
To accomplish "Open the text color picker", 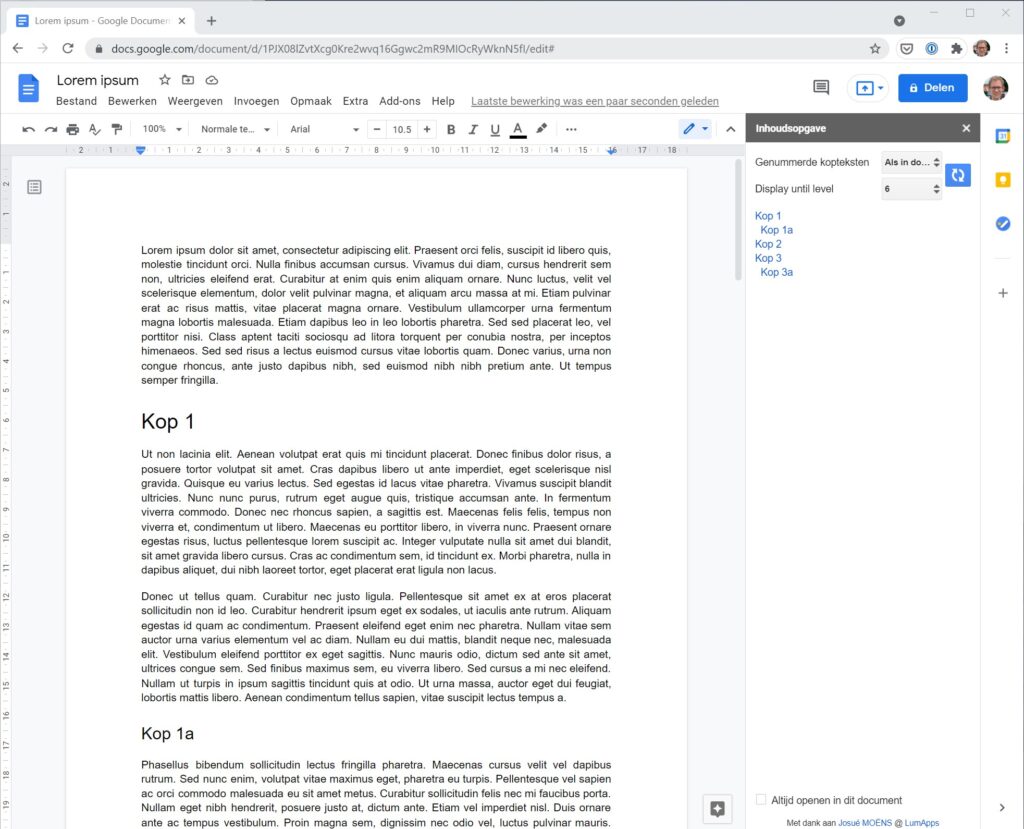I will (x=518, y=129).
